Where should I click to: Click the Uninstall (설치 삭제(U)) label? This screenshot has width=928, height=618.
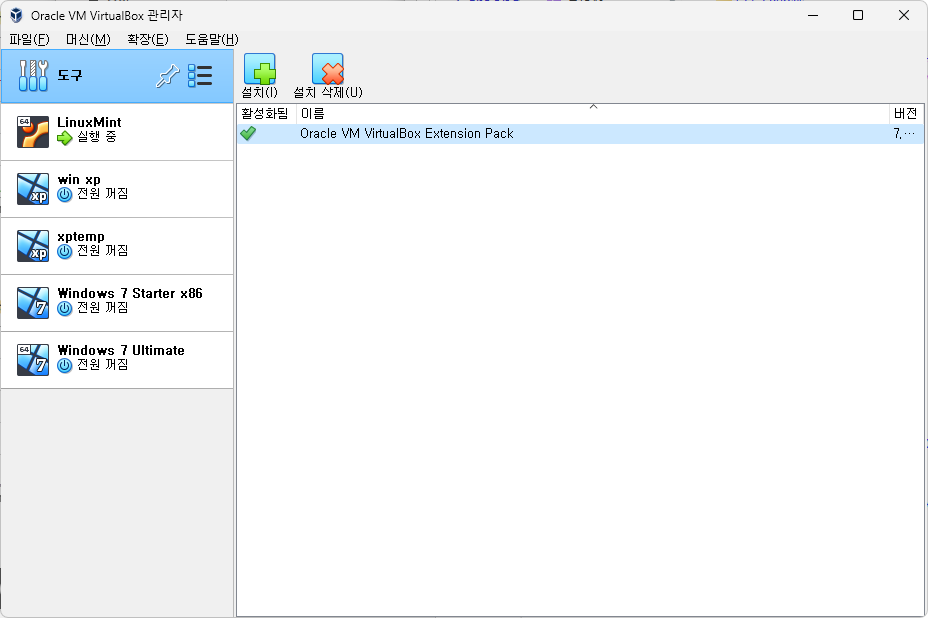[328, 92]
